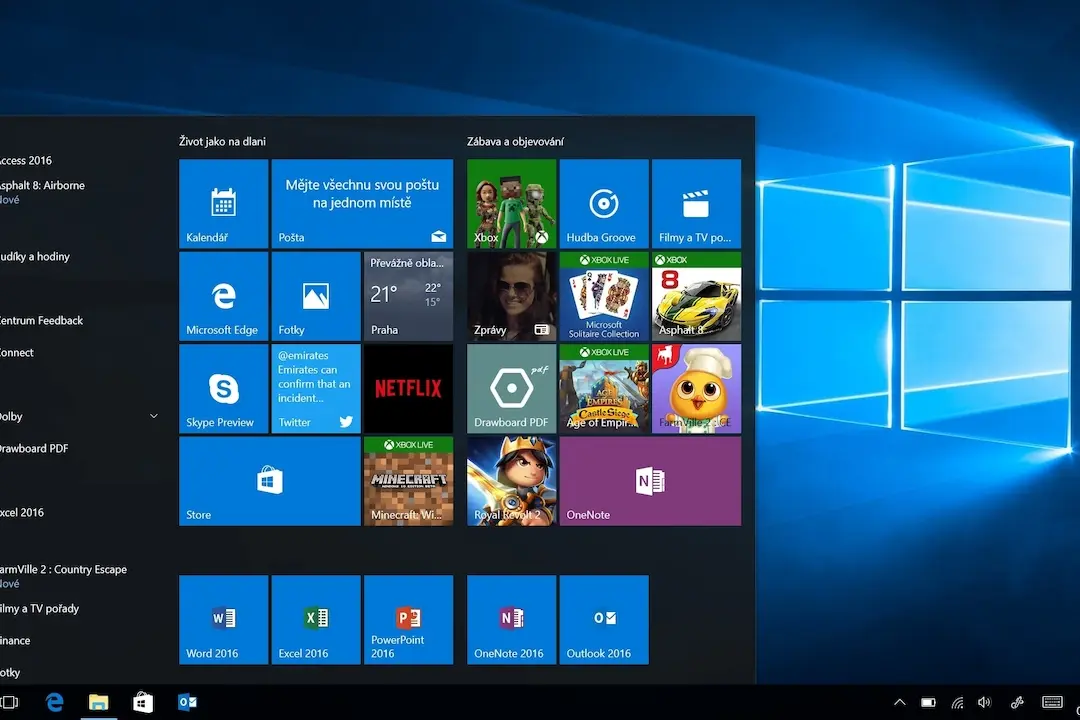1080x720 pixels.
Task: Open File Explorer from the taskbar
Action: pos(98,702)
